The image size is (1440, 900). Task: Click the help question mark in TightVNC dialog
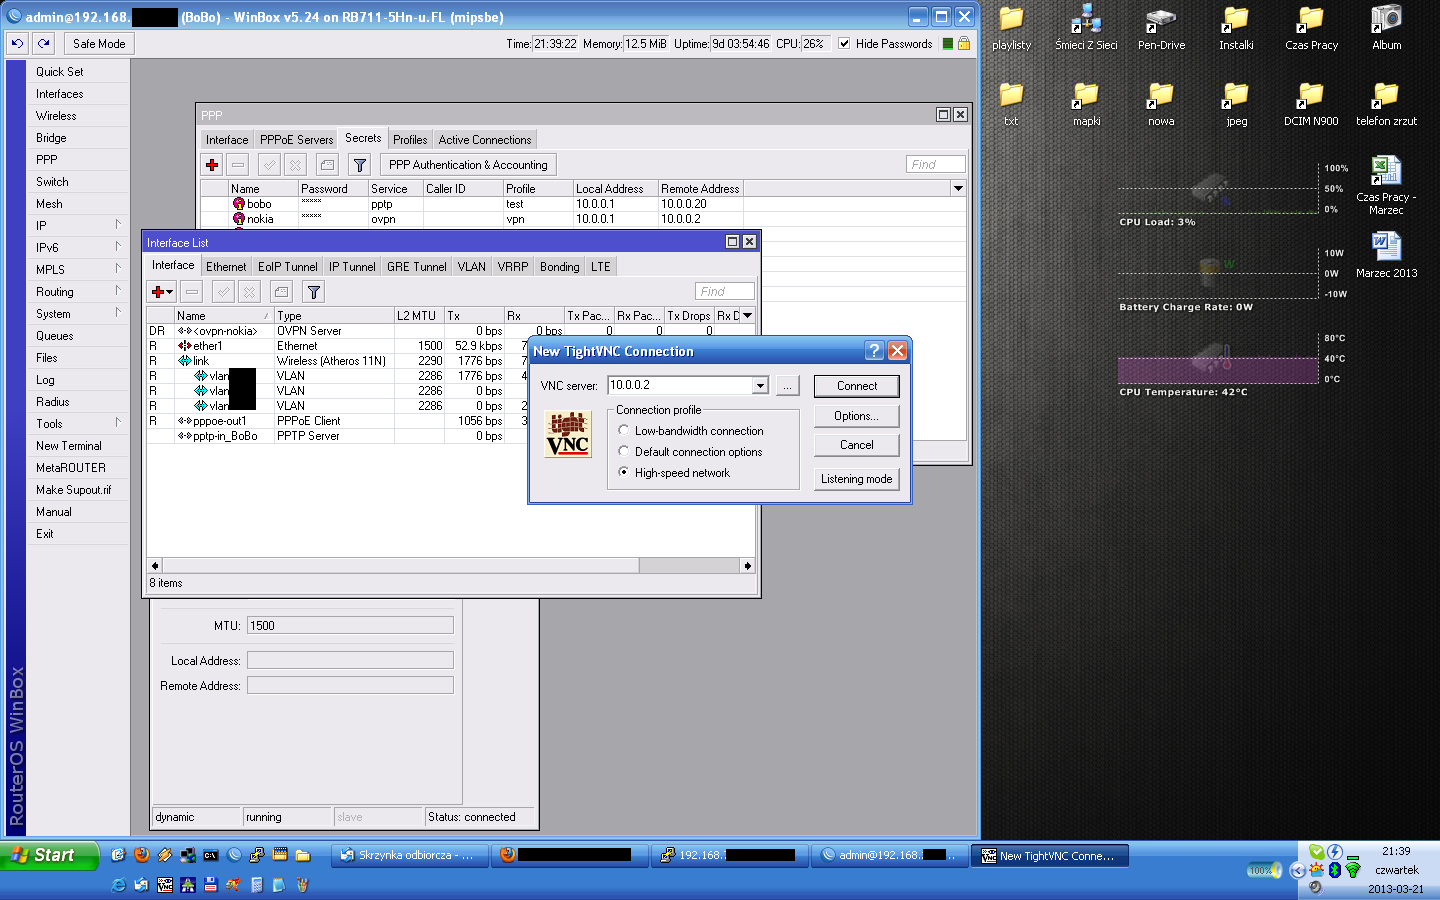[x=874, y=351]
